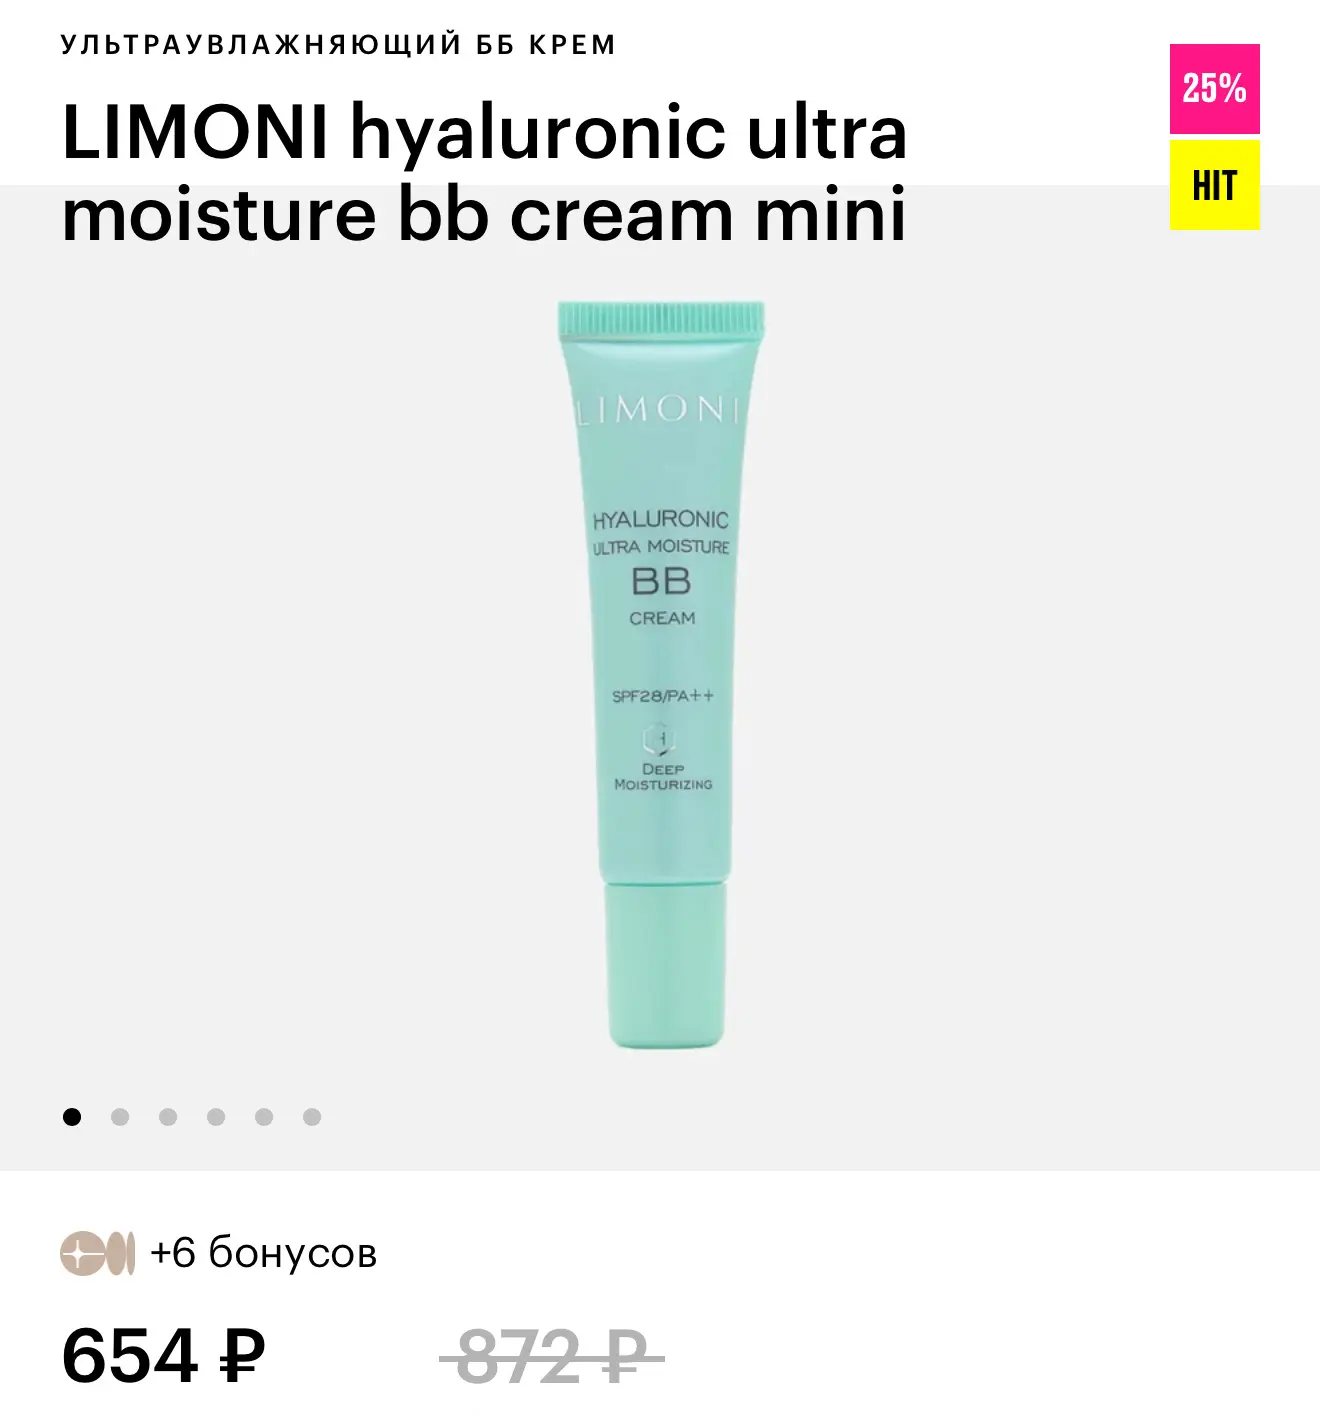This screenshot has height=1416, width=1320.
Task: Click the crossed-out old price 872 ₽
Action: 552,1356
